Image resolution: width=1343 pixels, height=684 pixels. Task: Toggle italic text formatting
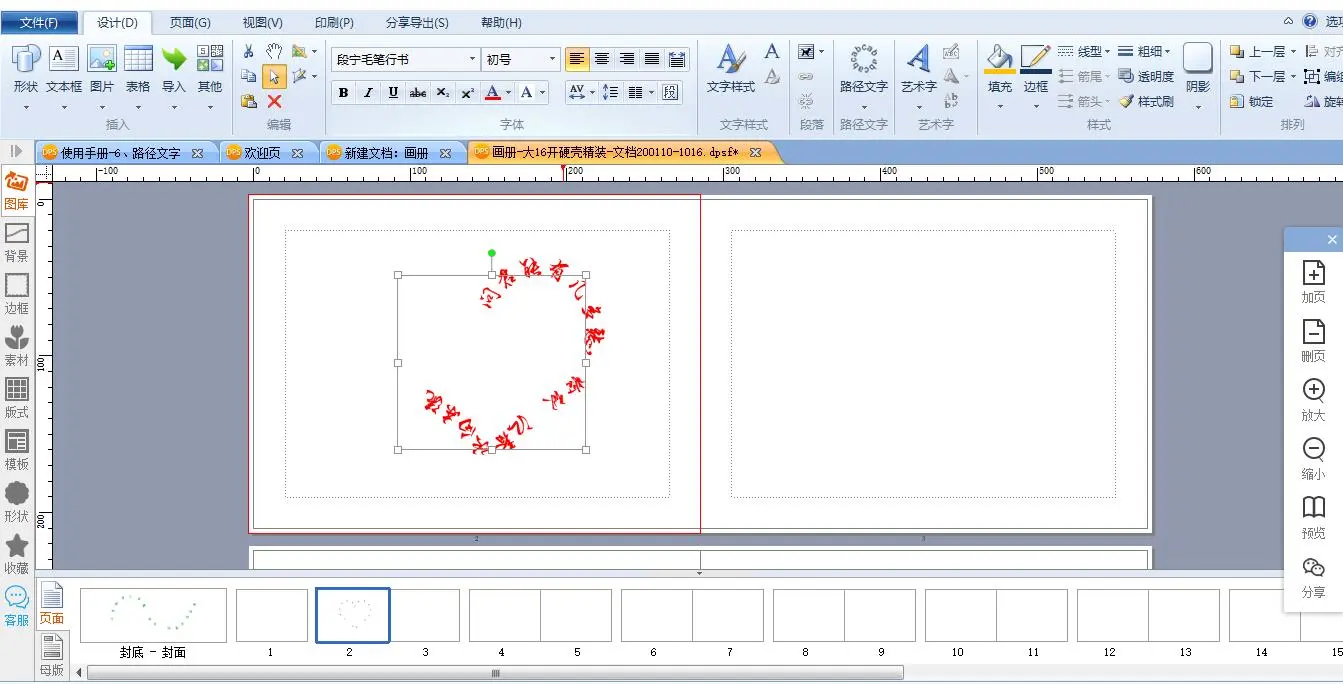pos(368,93)
